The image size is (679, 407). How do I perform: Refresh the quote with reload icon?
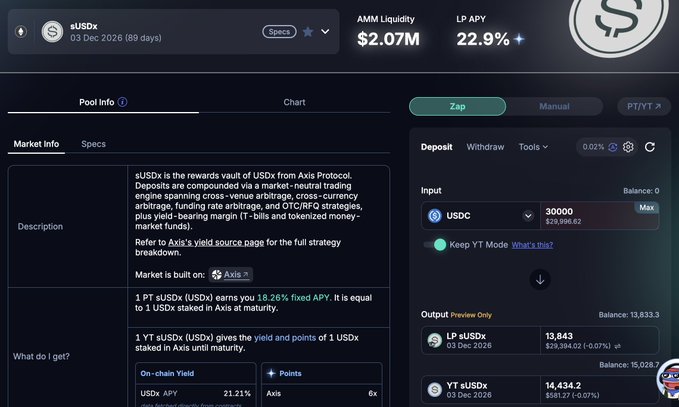click(x=650, y=147)
